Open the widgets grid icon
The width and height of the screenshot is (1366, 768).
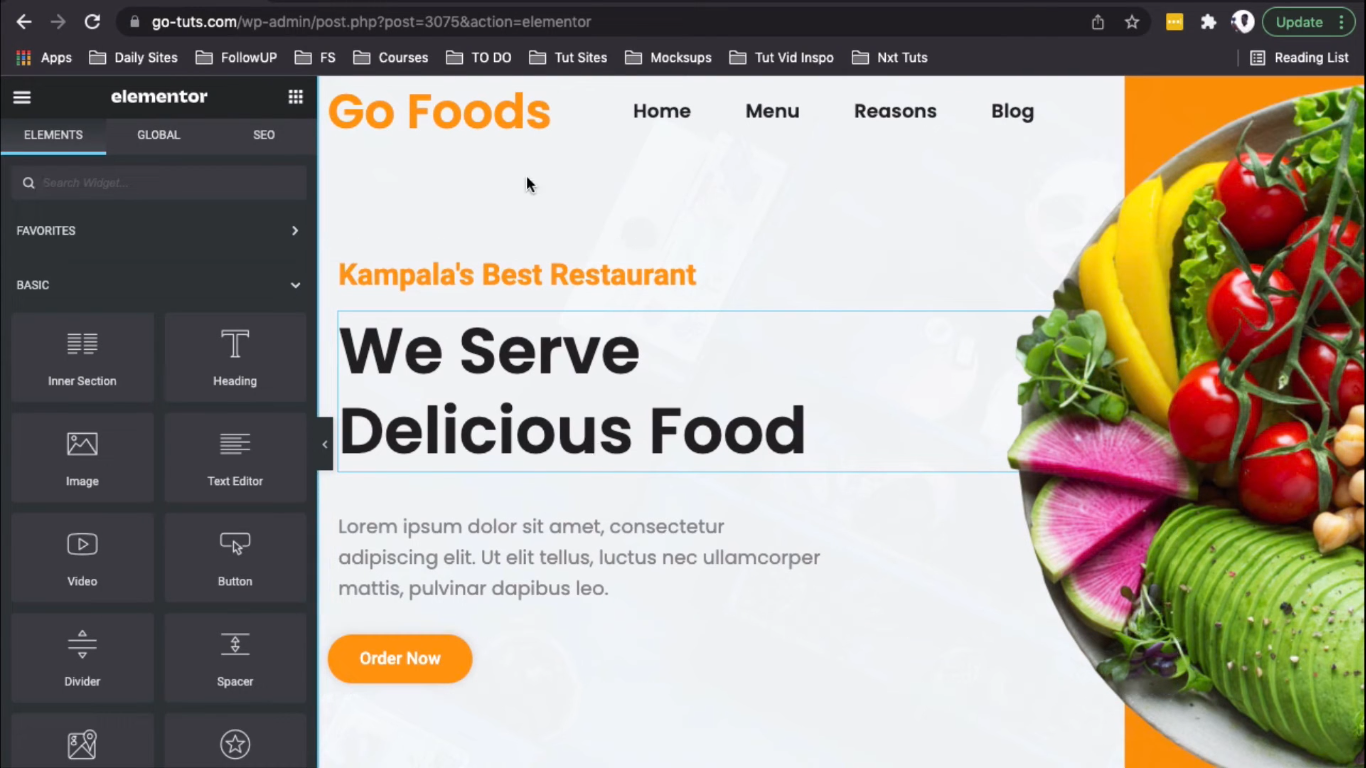coord(295,97)
